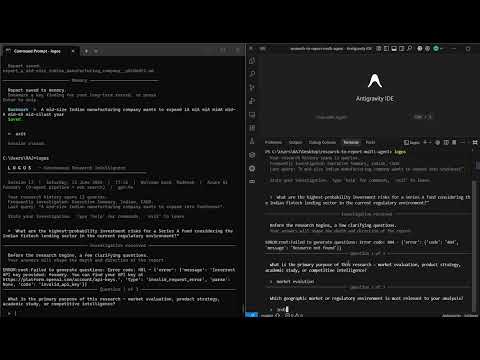
Task: Click the Antigravity IDE logo on welcome screen
Action: (x=375, y=81)
